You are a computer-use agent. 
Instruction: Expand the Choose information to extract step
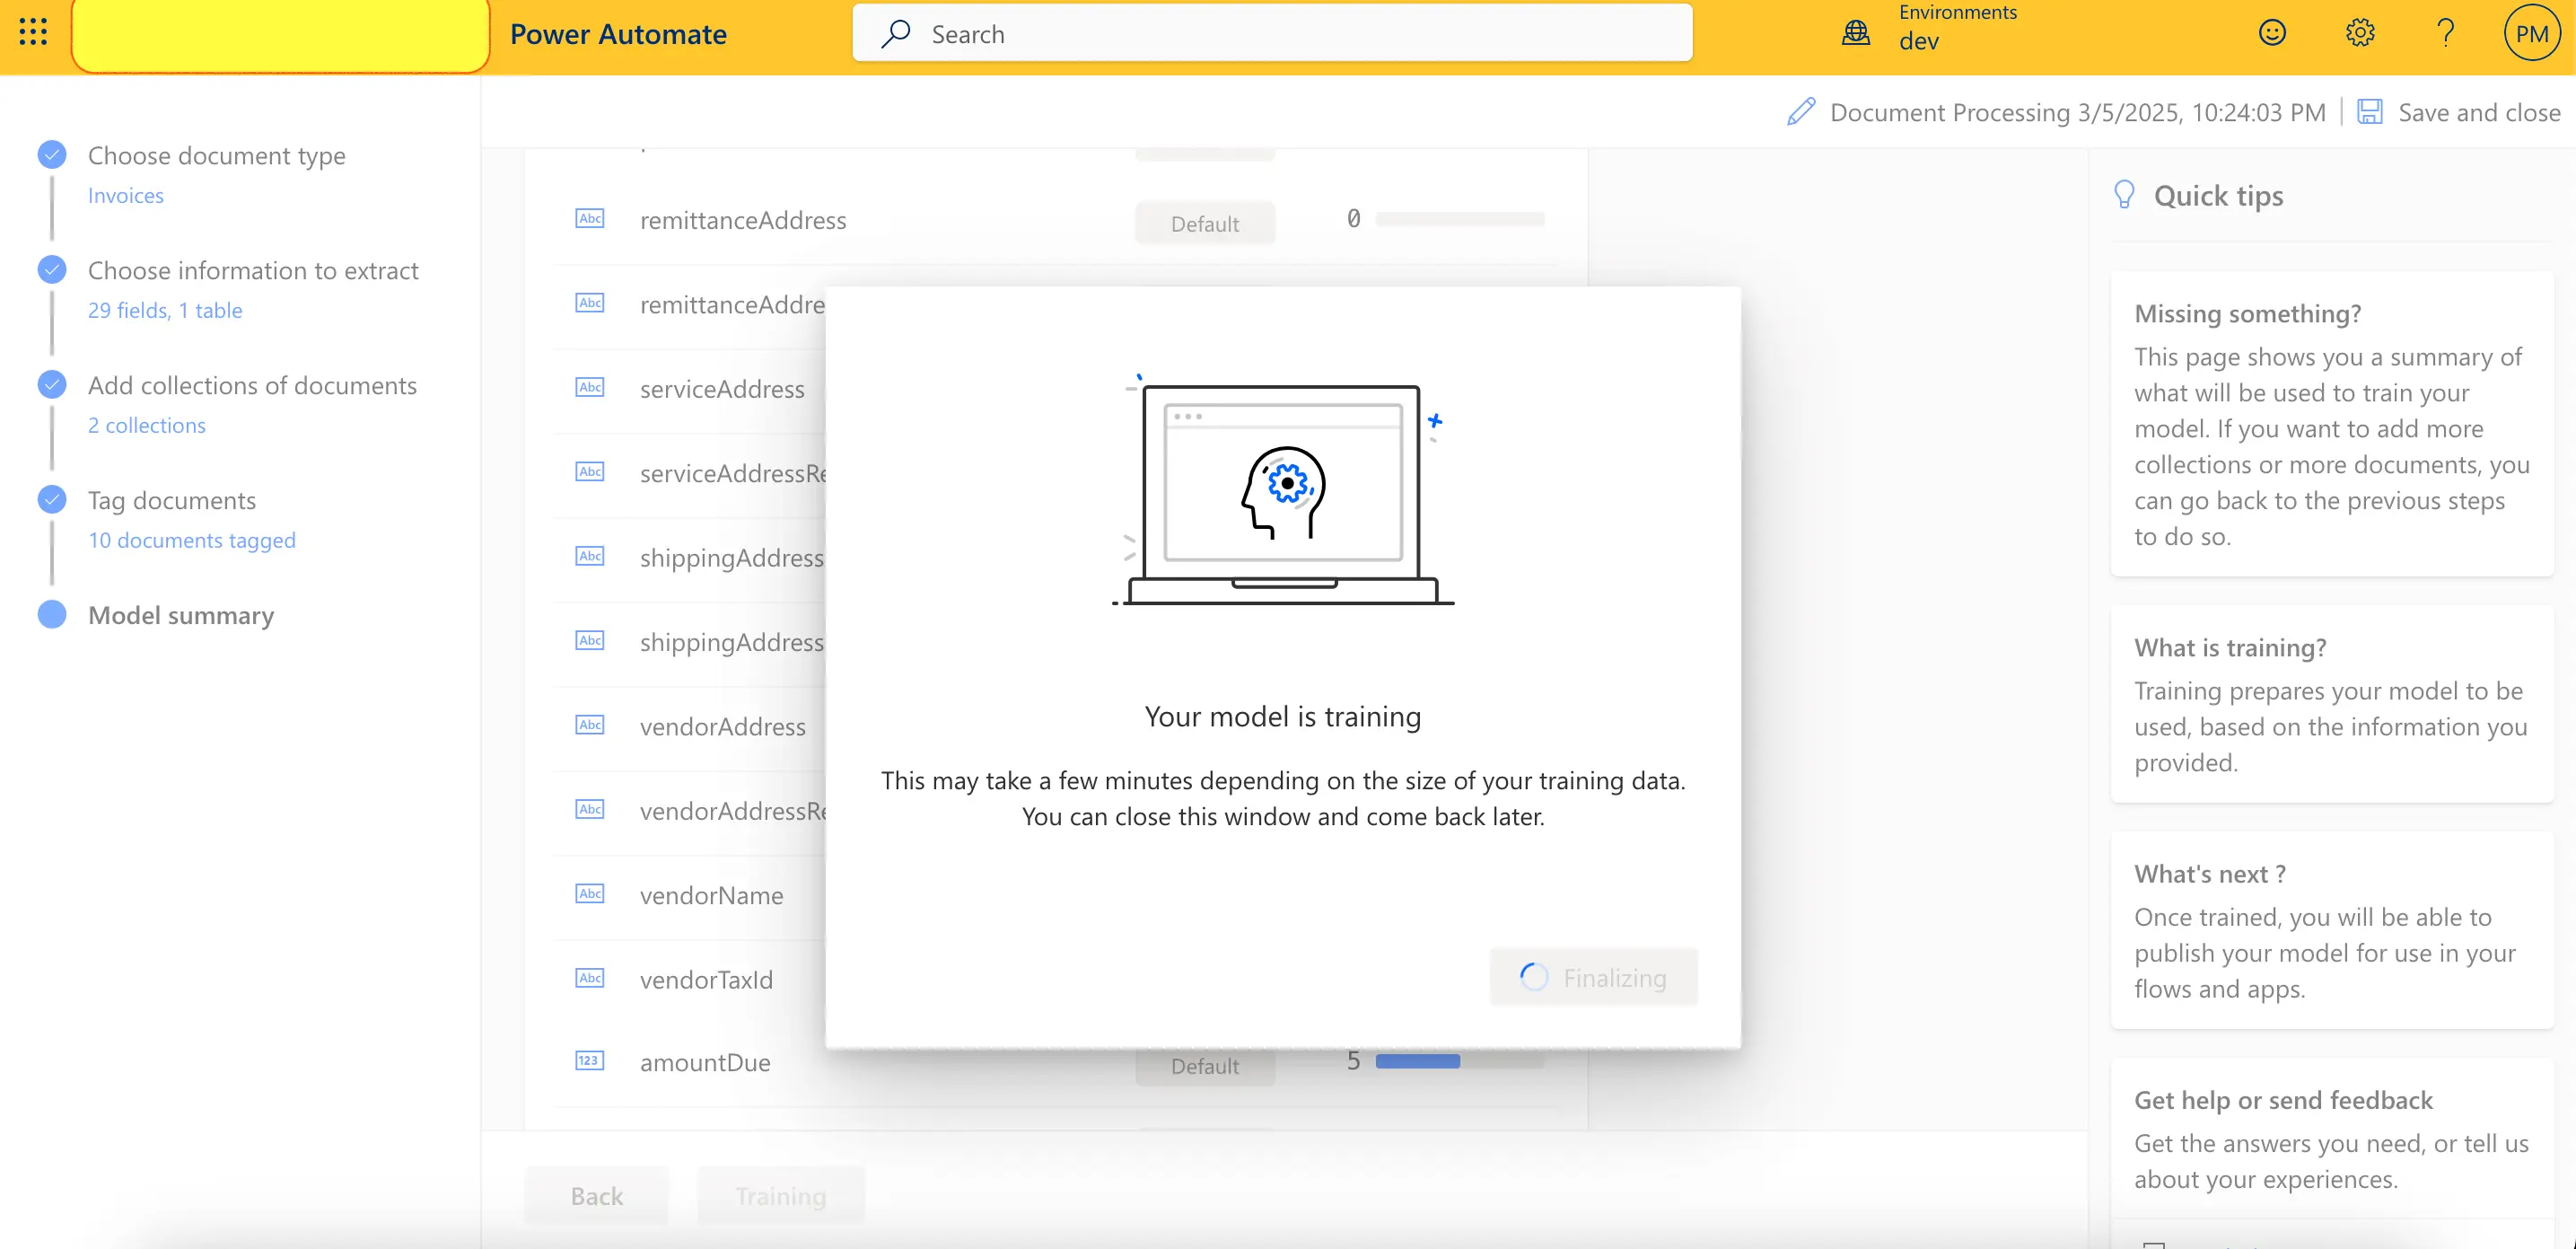pos(253,269)
